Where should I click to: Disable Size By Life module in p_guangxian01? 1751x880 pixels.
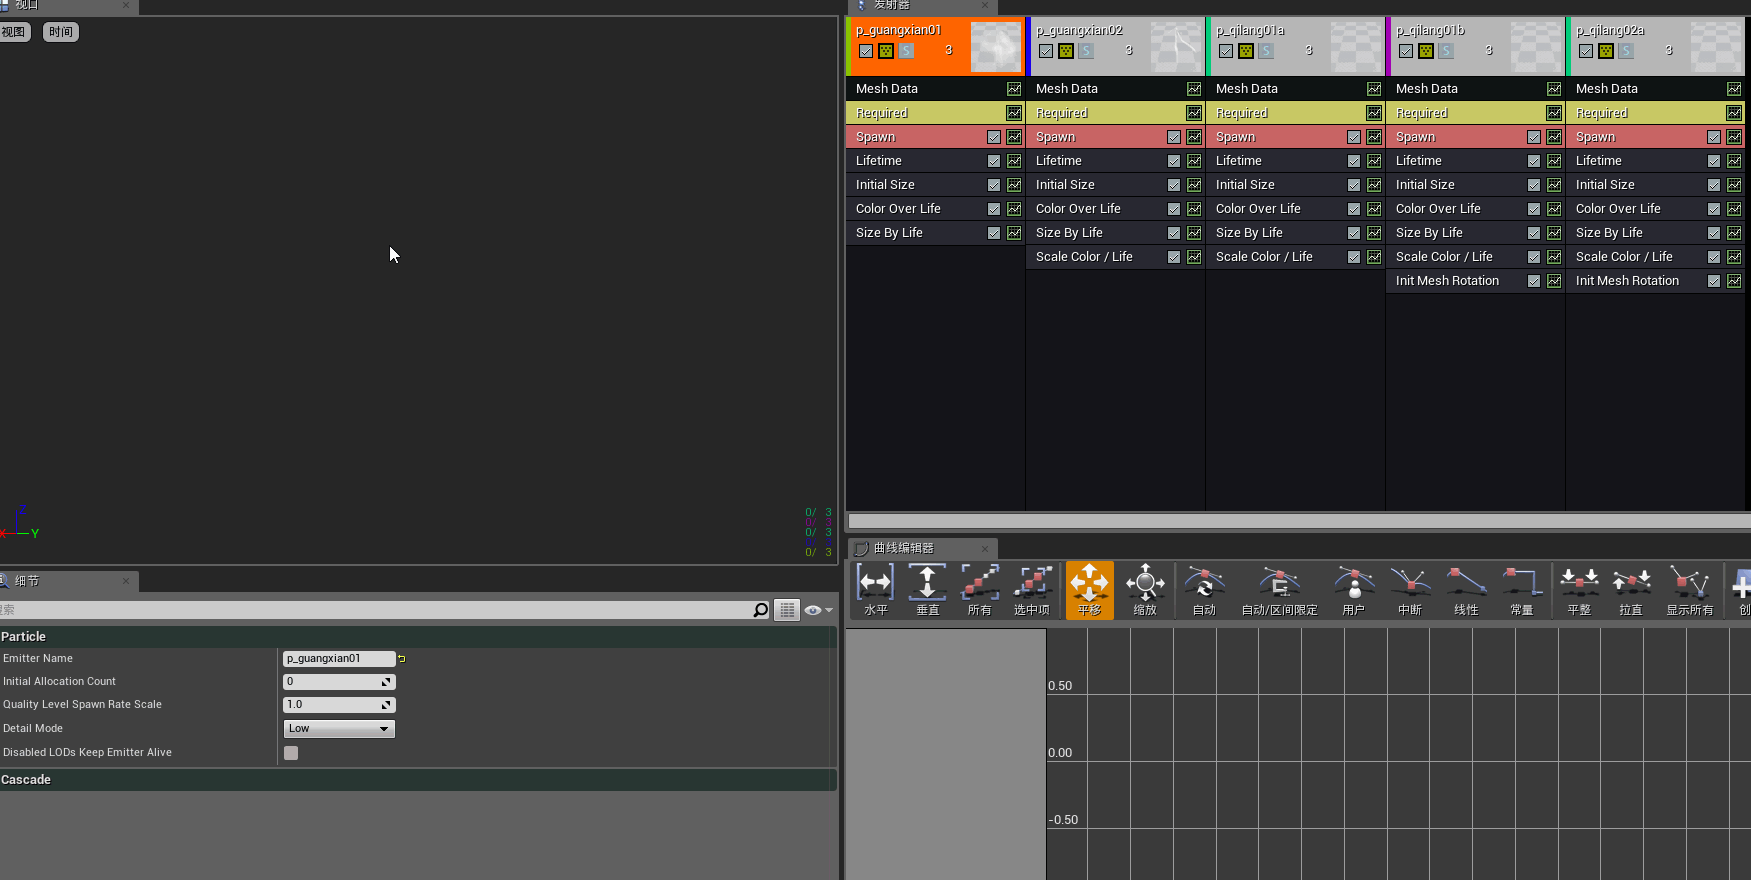tap(994, 233)
